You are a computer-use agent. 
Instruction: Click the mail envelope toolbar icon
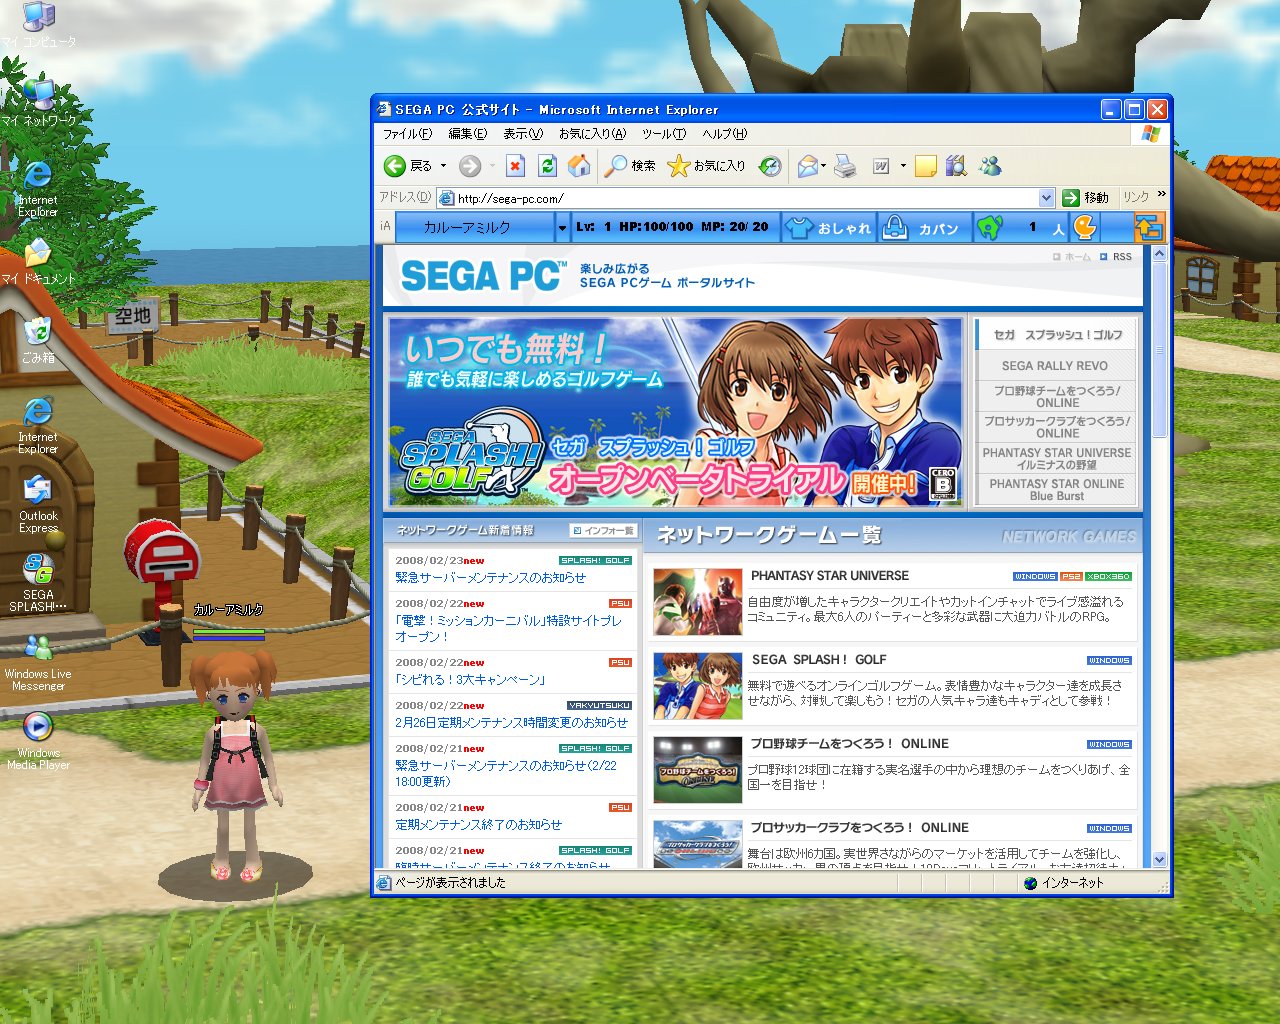(807, 166)
